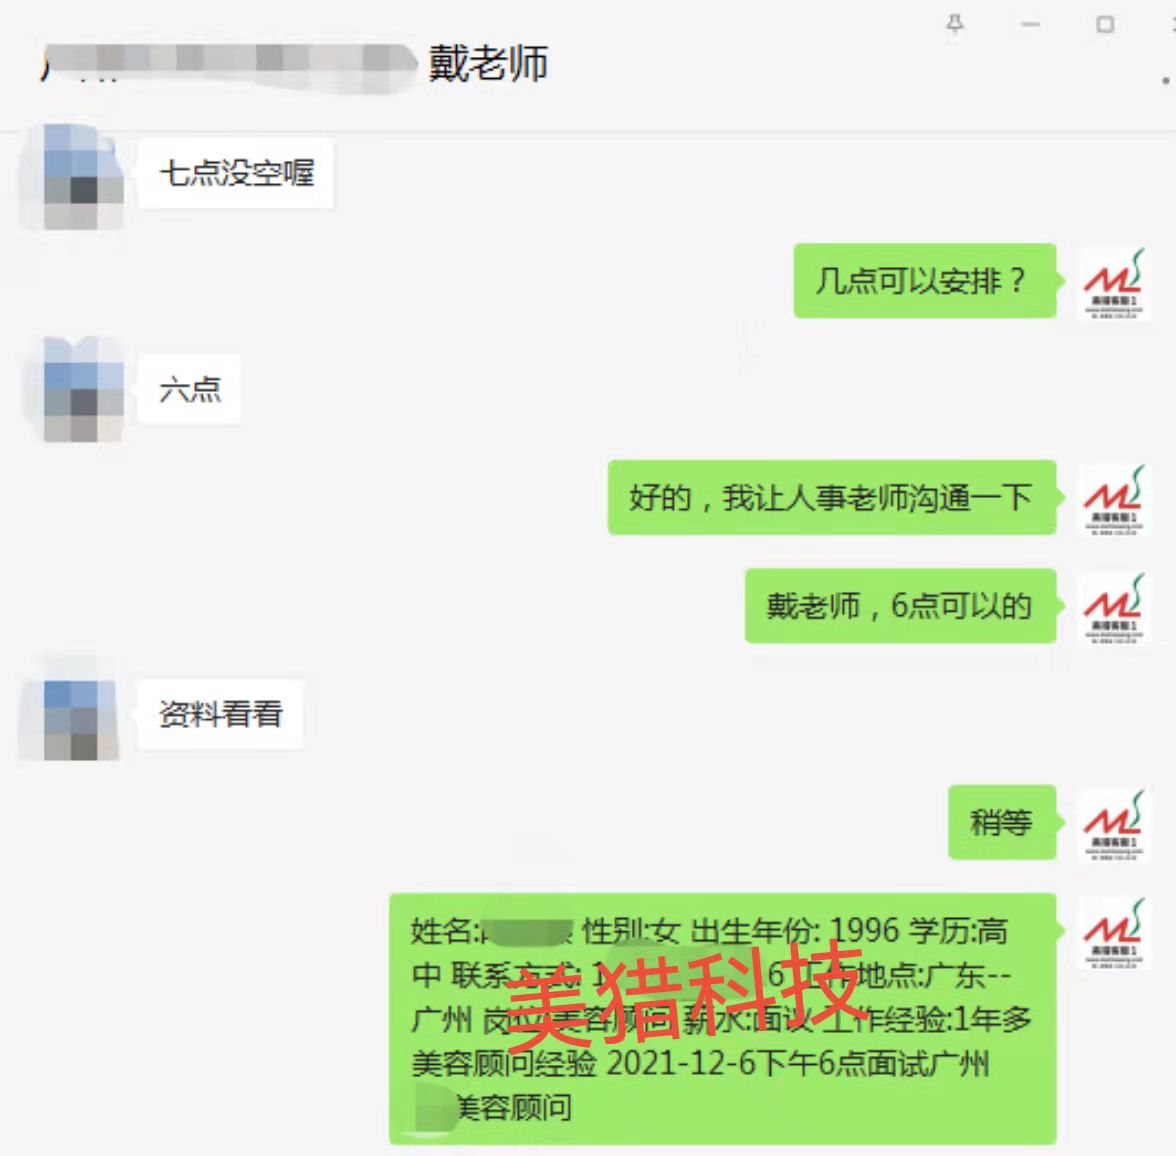This screenshot has height=1156, width=1176.
Task: Select the "好的，我让人事老师沟通一下" bubble
Action: coord(832,497)
